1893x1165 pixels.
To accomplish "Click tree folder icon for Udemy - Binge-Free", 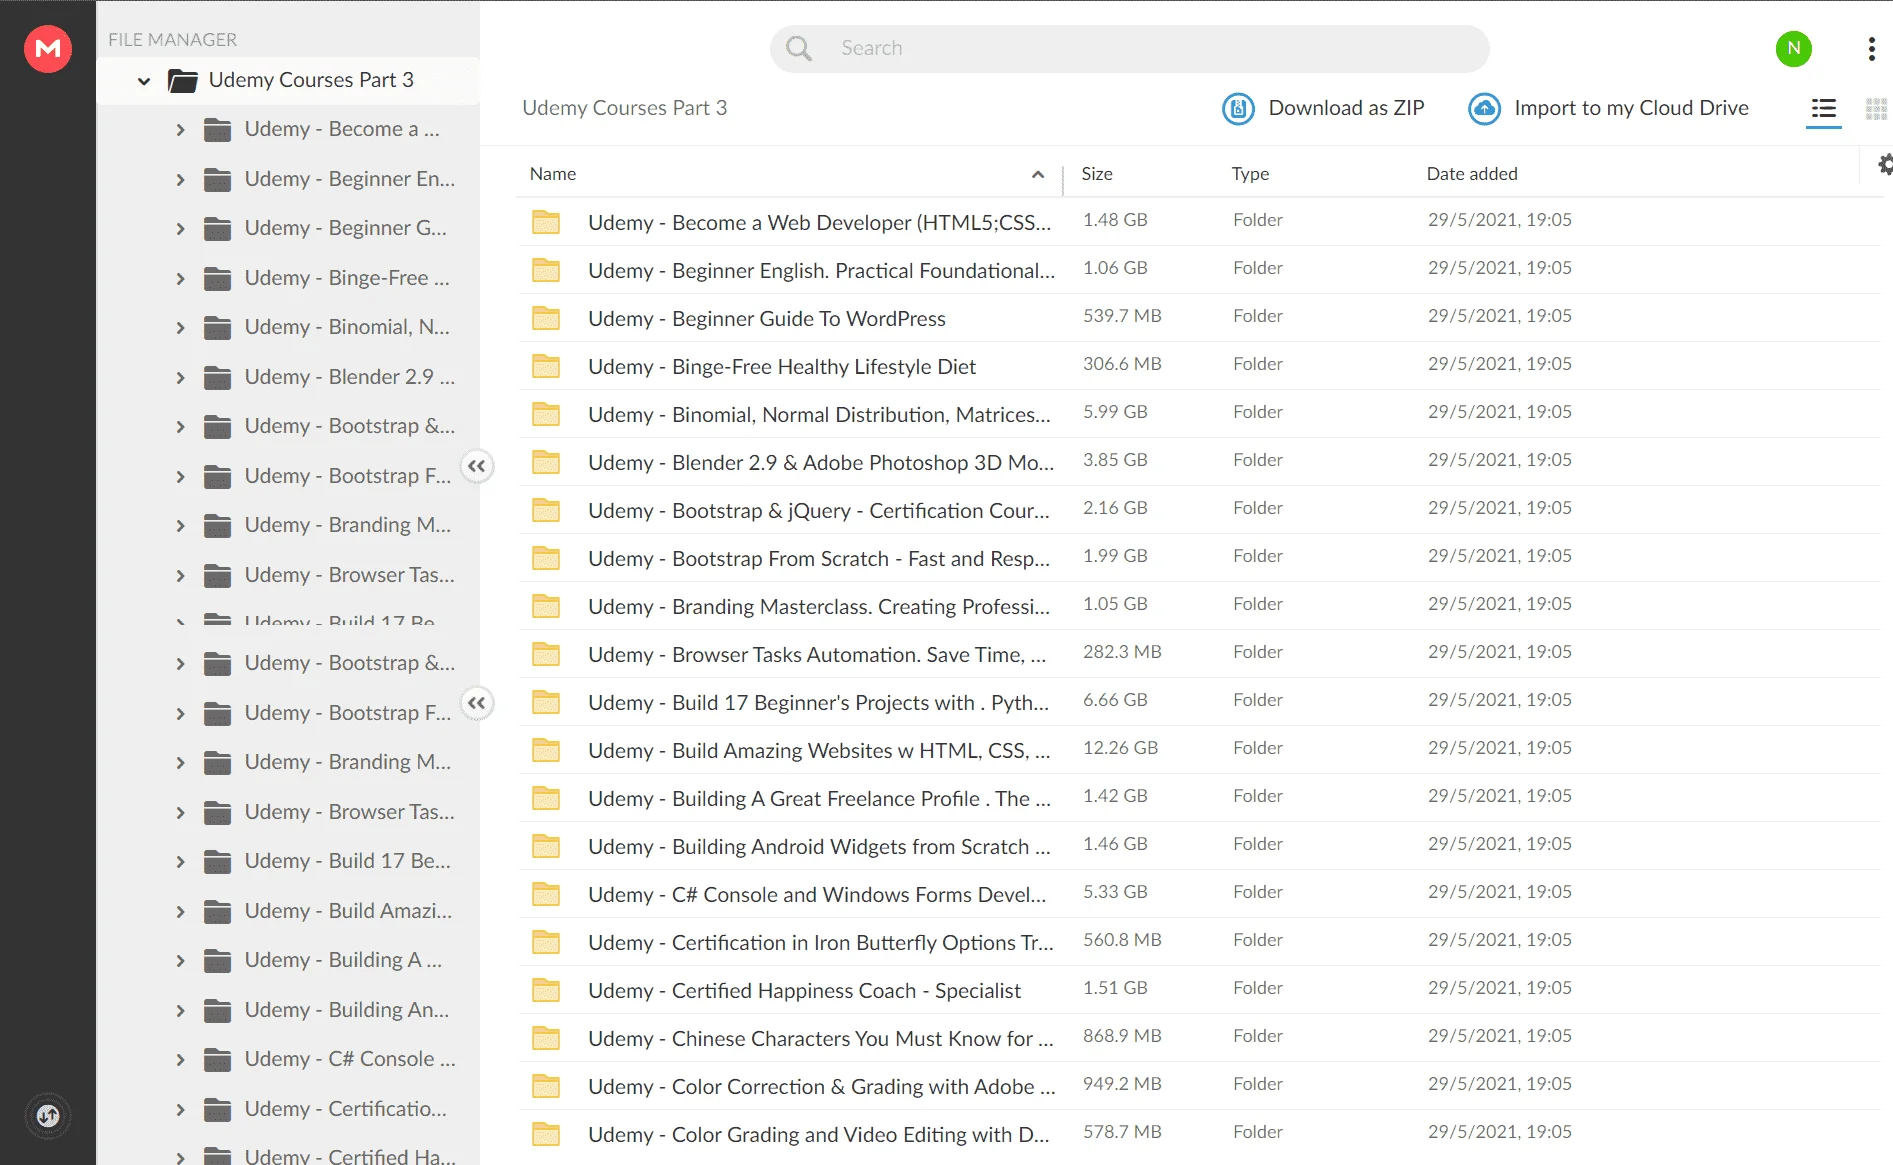I will 217,278.
